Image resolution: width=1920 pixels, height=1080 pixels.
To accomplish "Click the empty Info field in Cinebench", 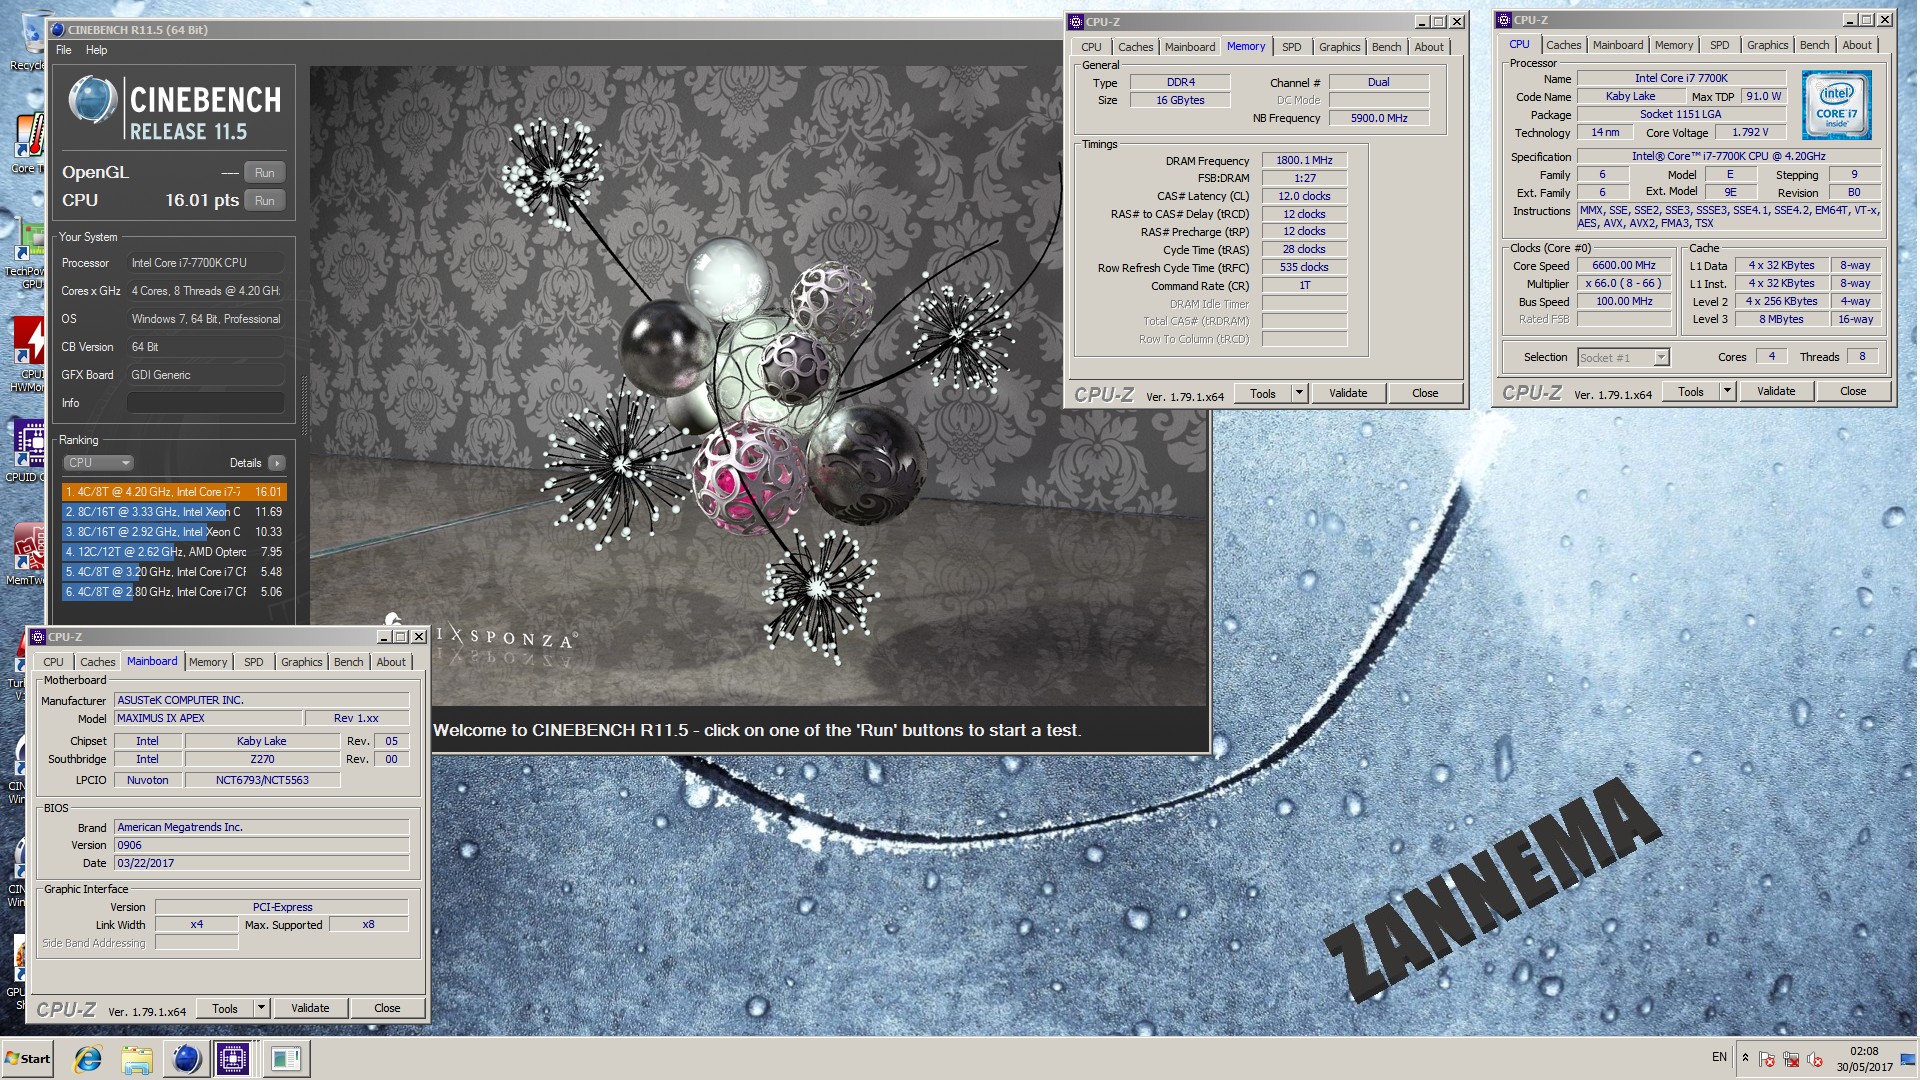I will click(x=205, y=403).
